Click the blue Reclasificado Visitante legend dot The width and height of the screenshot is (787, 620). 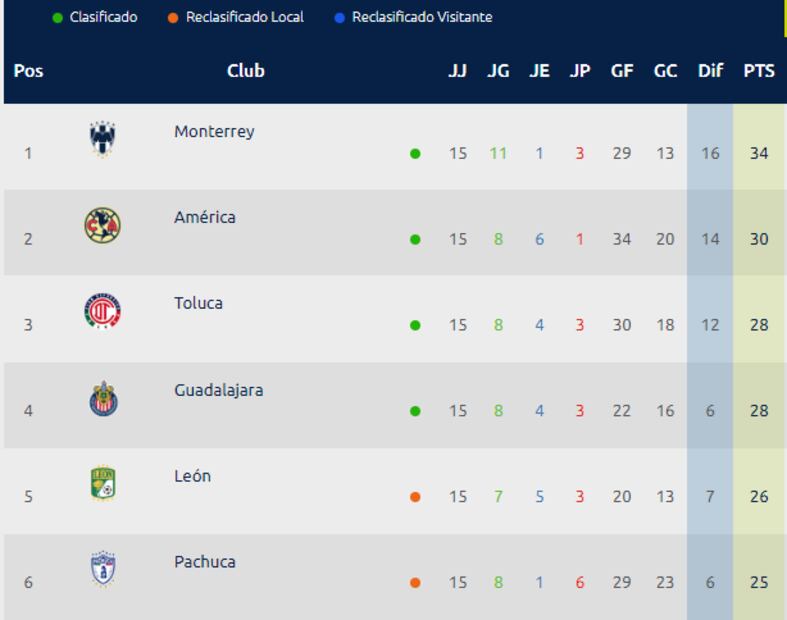coord(340,18)
